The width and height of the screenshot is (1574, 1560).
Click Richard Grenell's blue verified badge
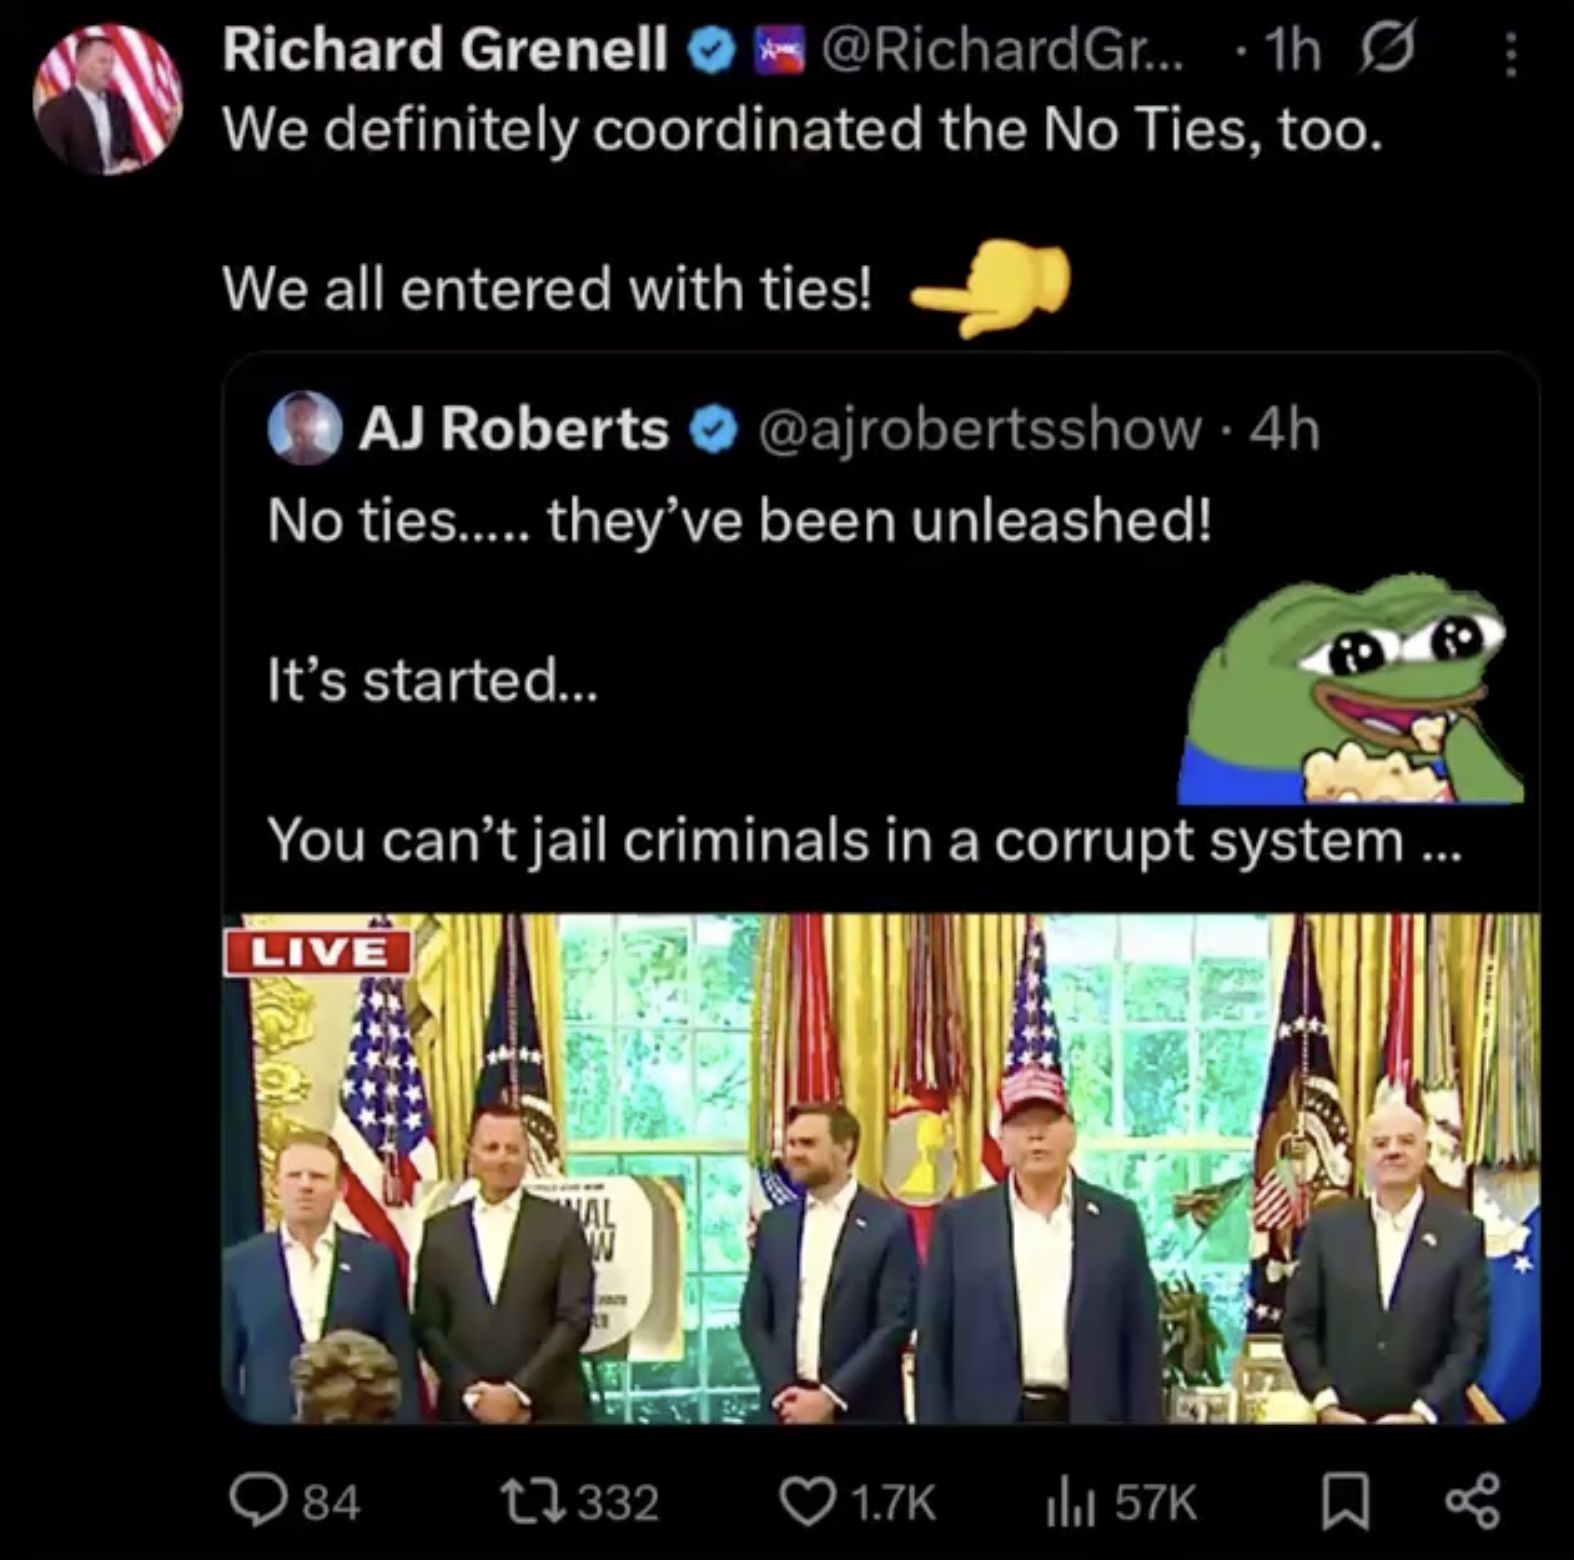coord(711,52)
